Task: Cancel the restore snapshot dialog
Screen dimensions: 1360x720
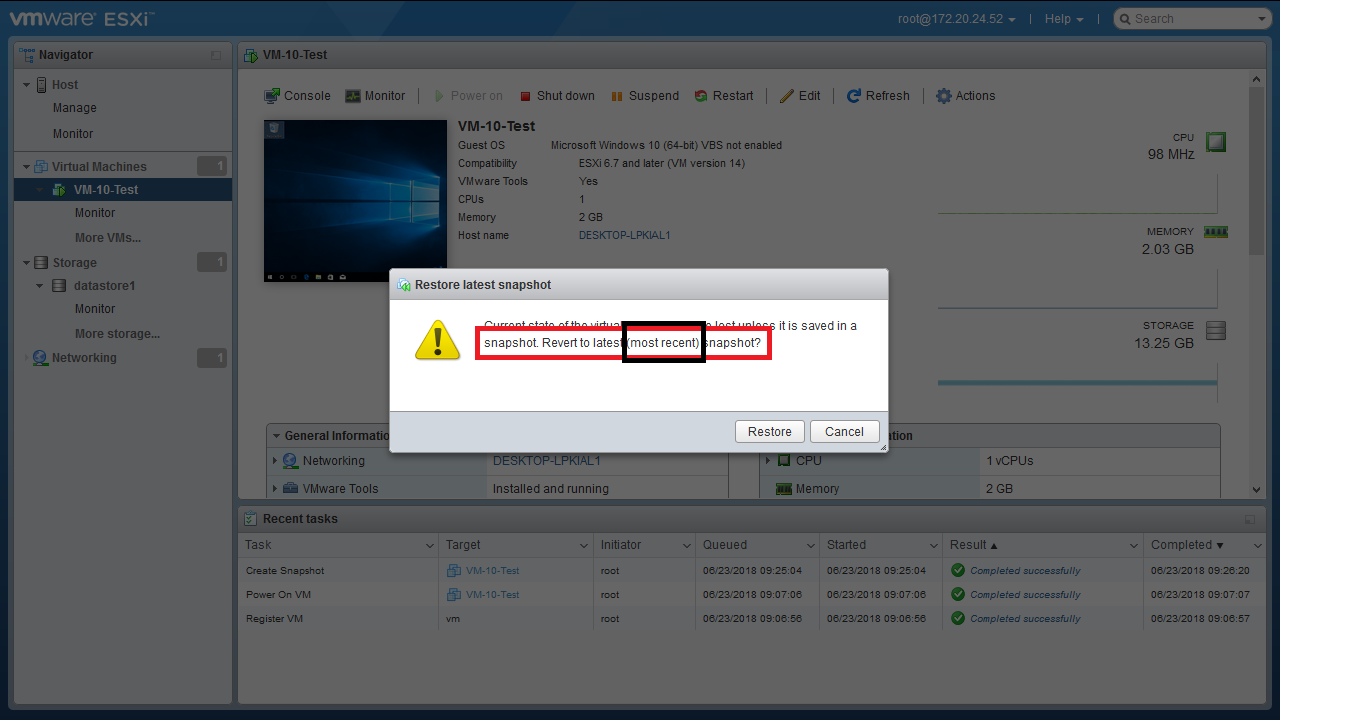Action: point(844,432)
